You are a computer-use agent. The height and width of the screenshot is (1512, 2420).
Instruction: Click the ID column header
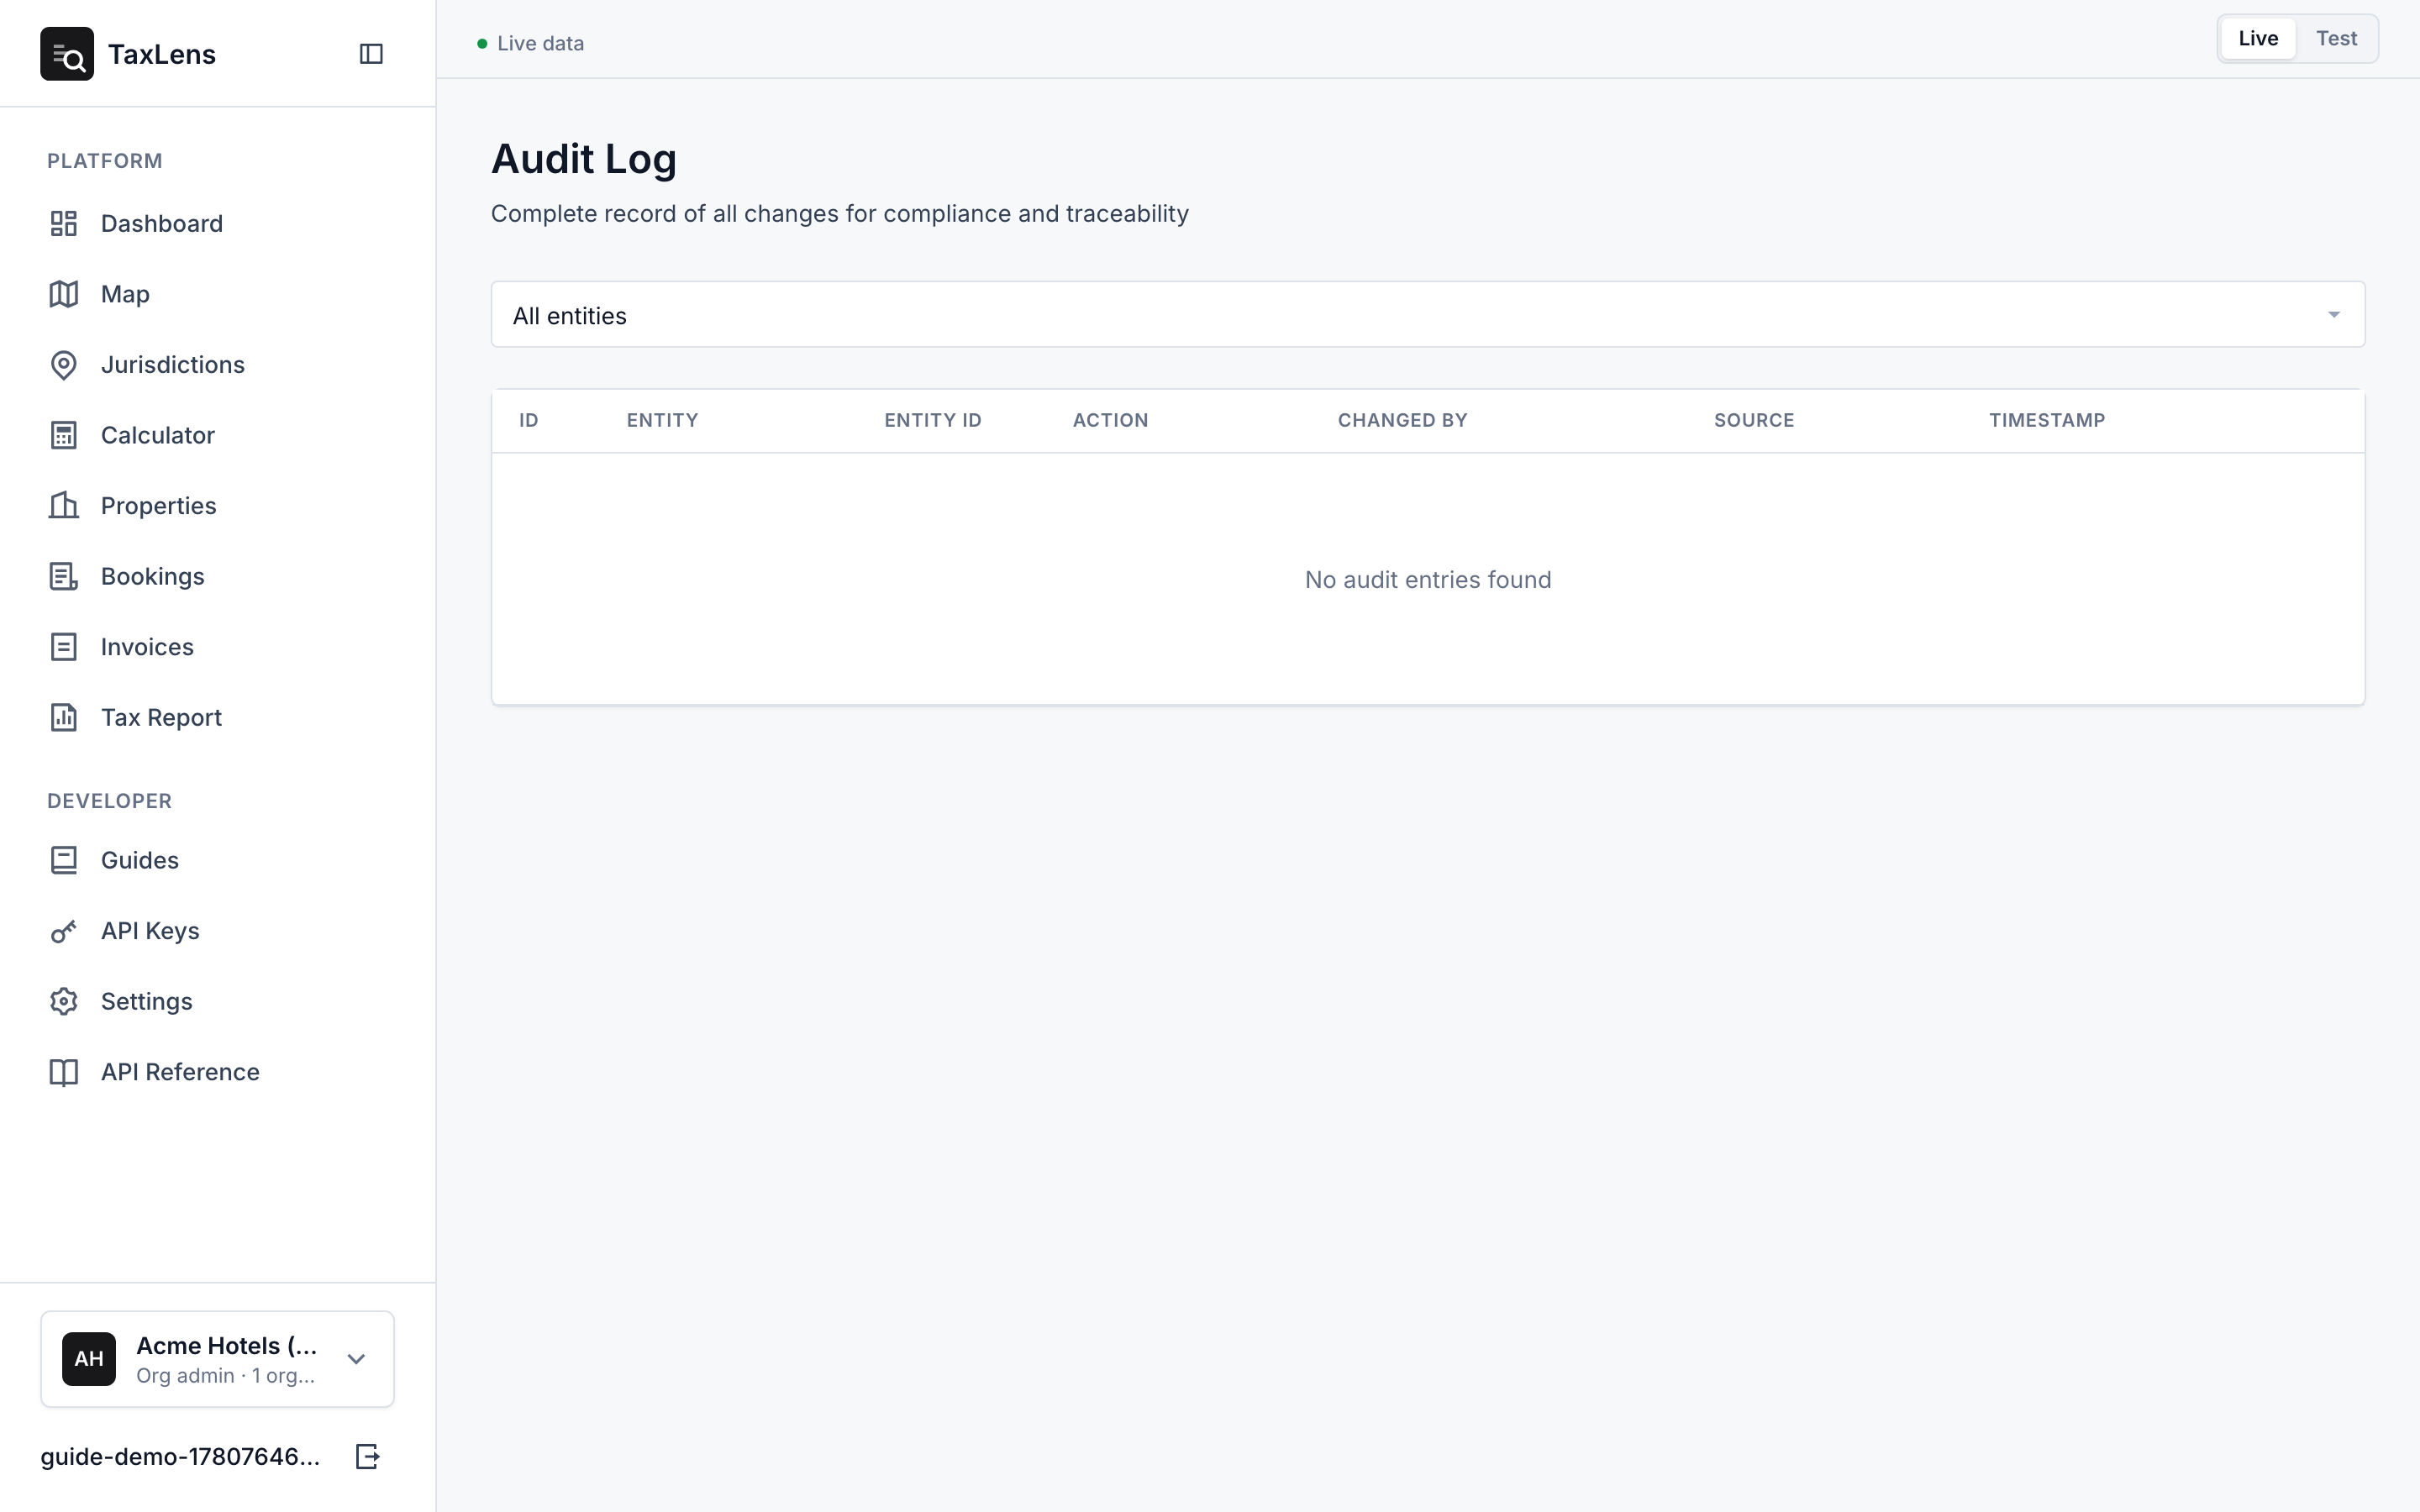[x=529, y=421]
